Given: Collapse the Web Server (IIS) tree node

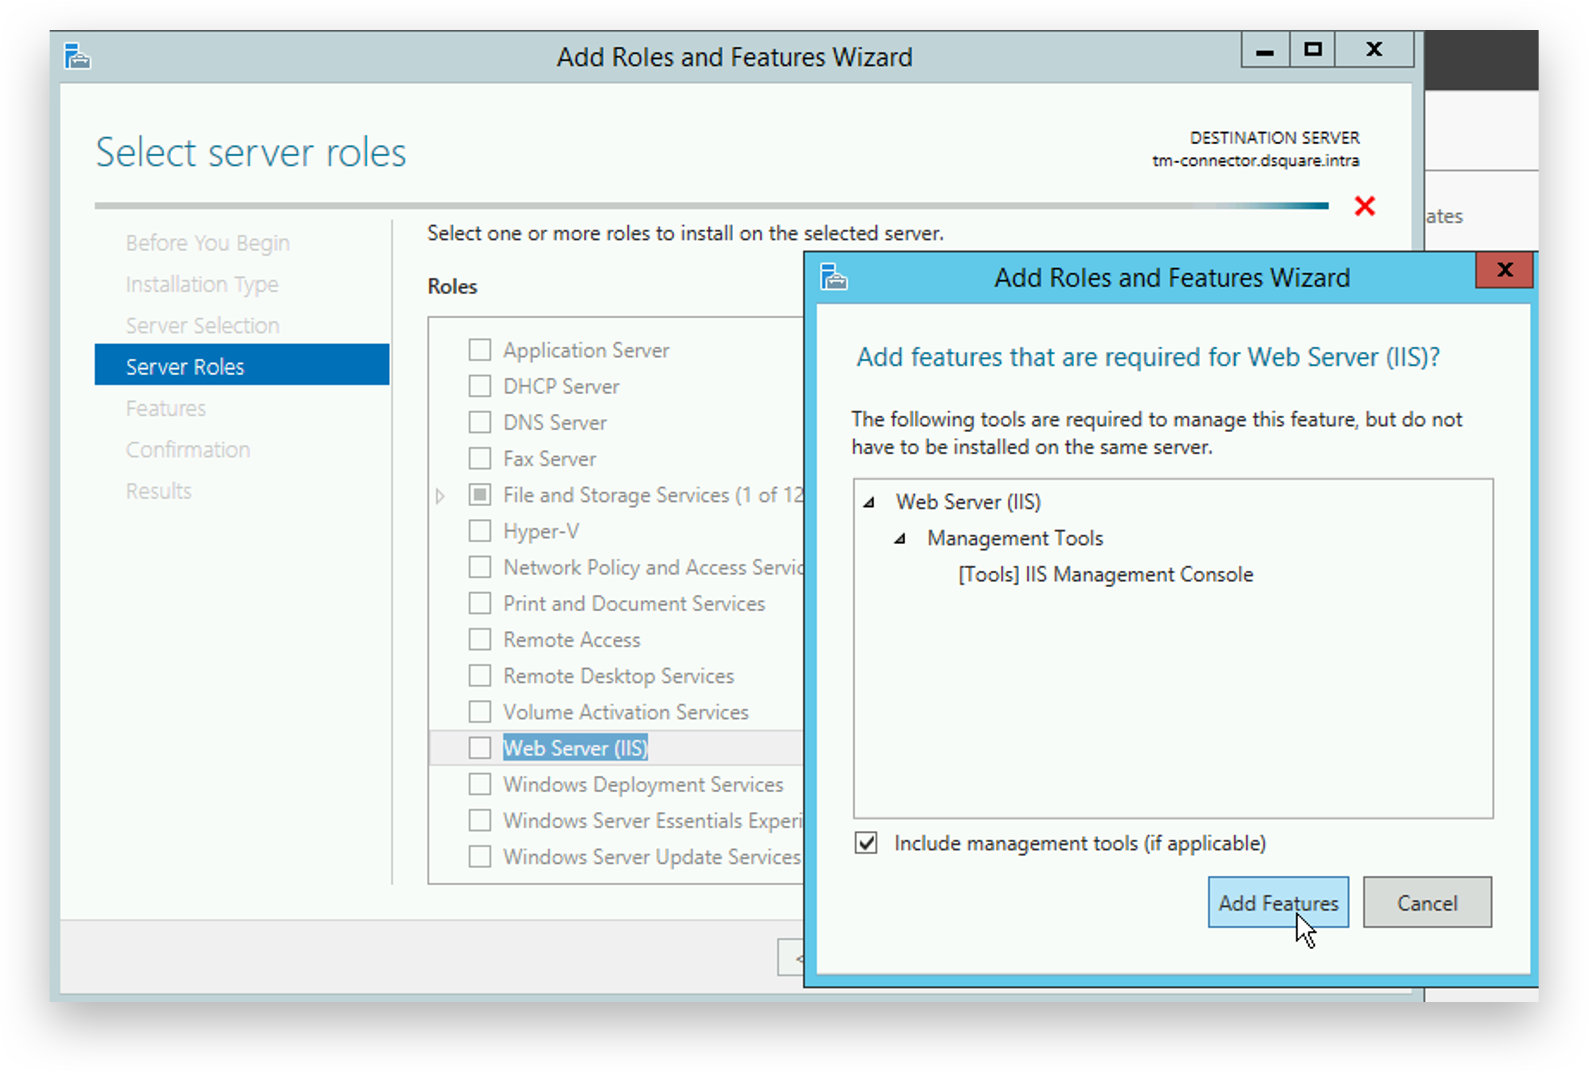Looking at the screenshot, I should (x=869, y=502).
